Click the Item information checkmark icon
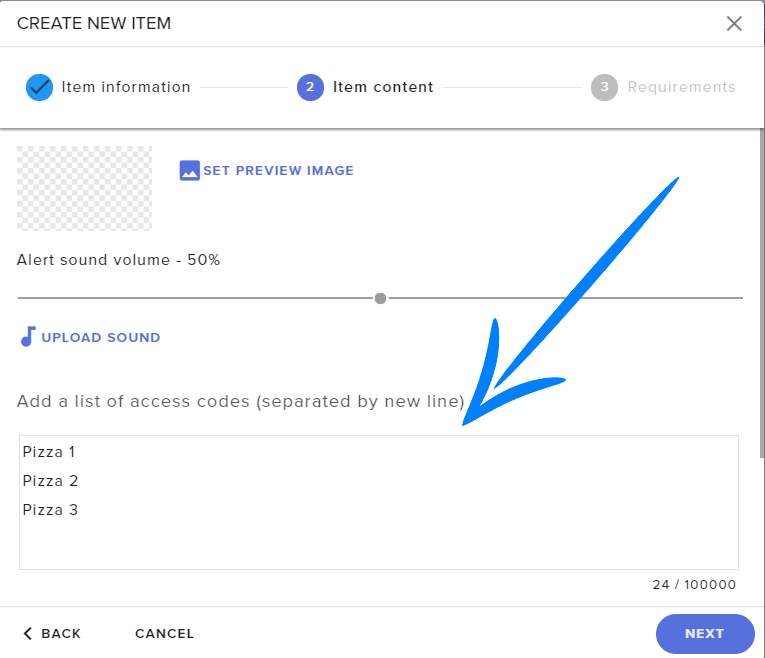The width and height of the screenshot is (765, 658). (x=39, y=87)
